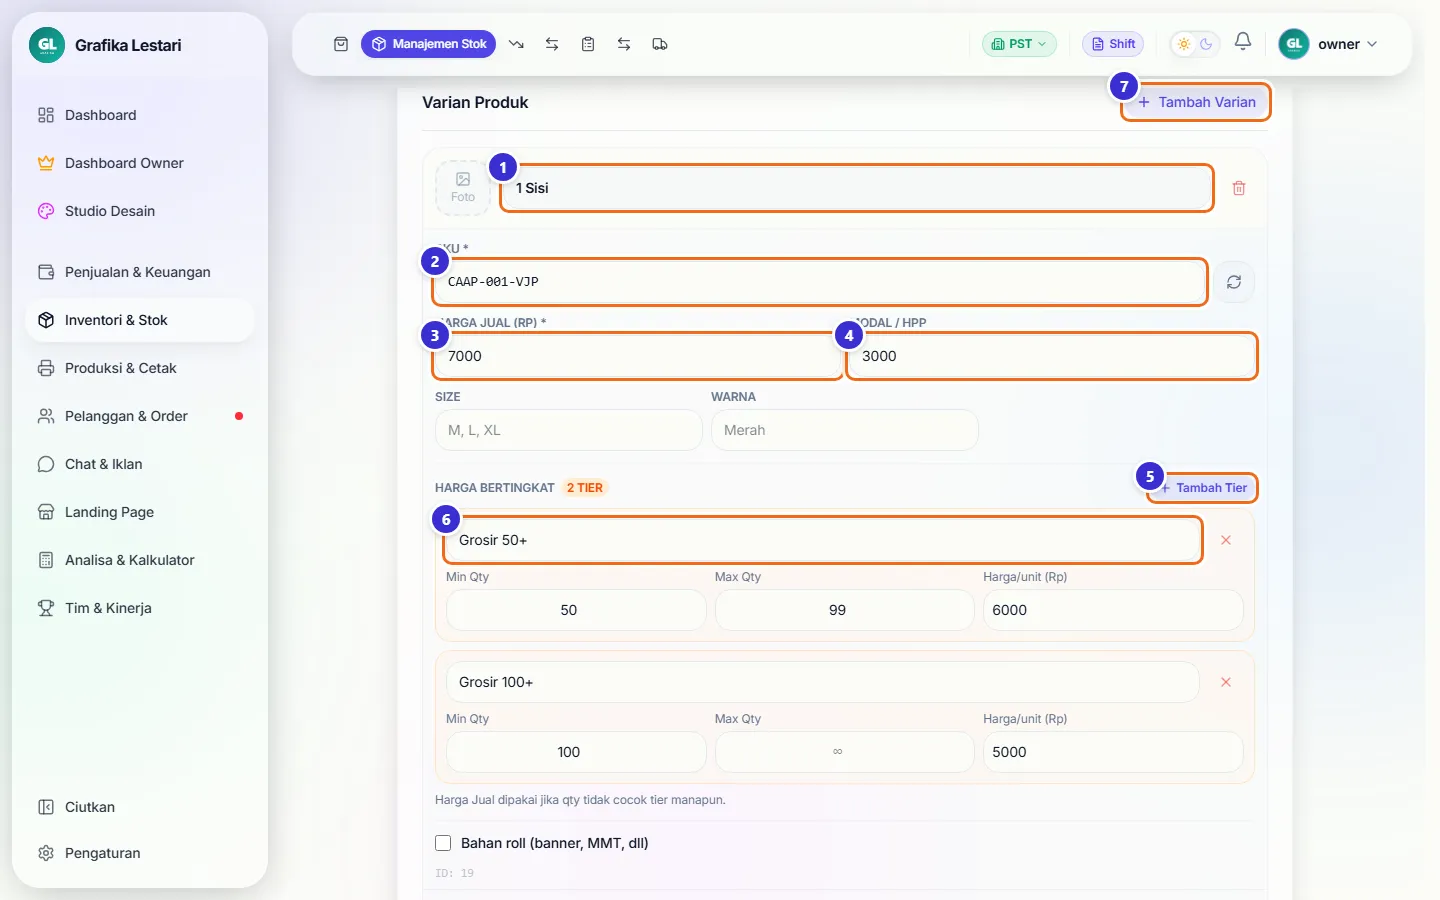Upload variant photo via Foto box
The width and height of the screenshot is (1440, 900).
[463, 188]
